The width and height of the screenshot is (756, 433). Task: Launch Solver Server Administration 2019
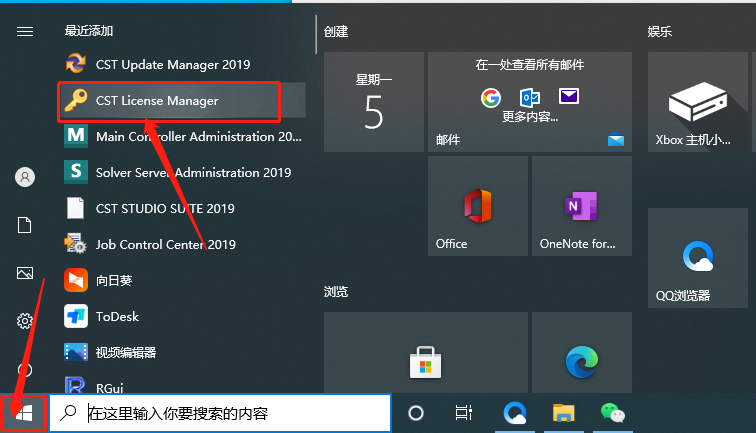coord(181,172)
